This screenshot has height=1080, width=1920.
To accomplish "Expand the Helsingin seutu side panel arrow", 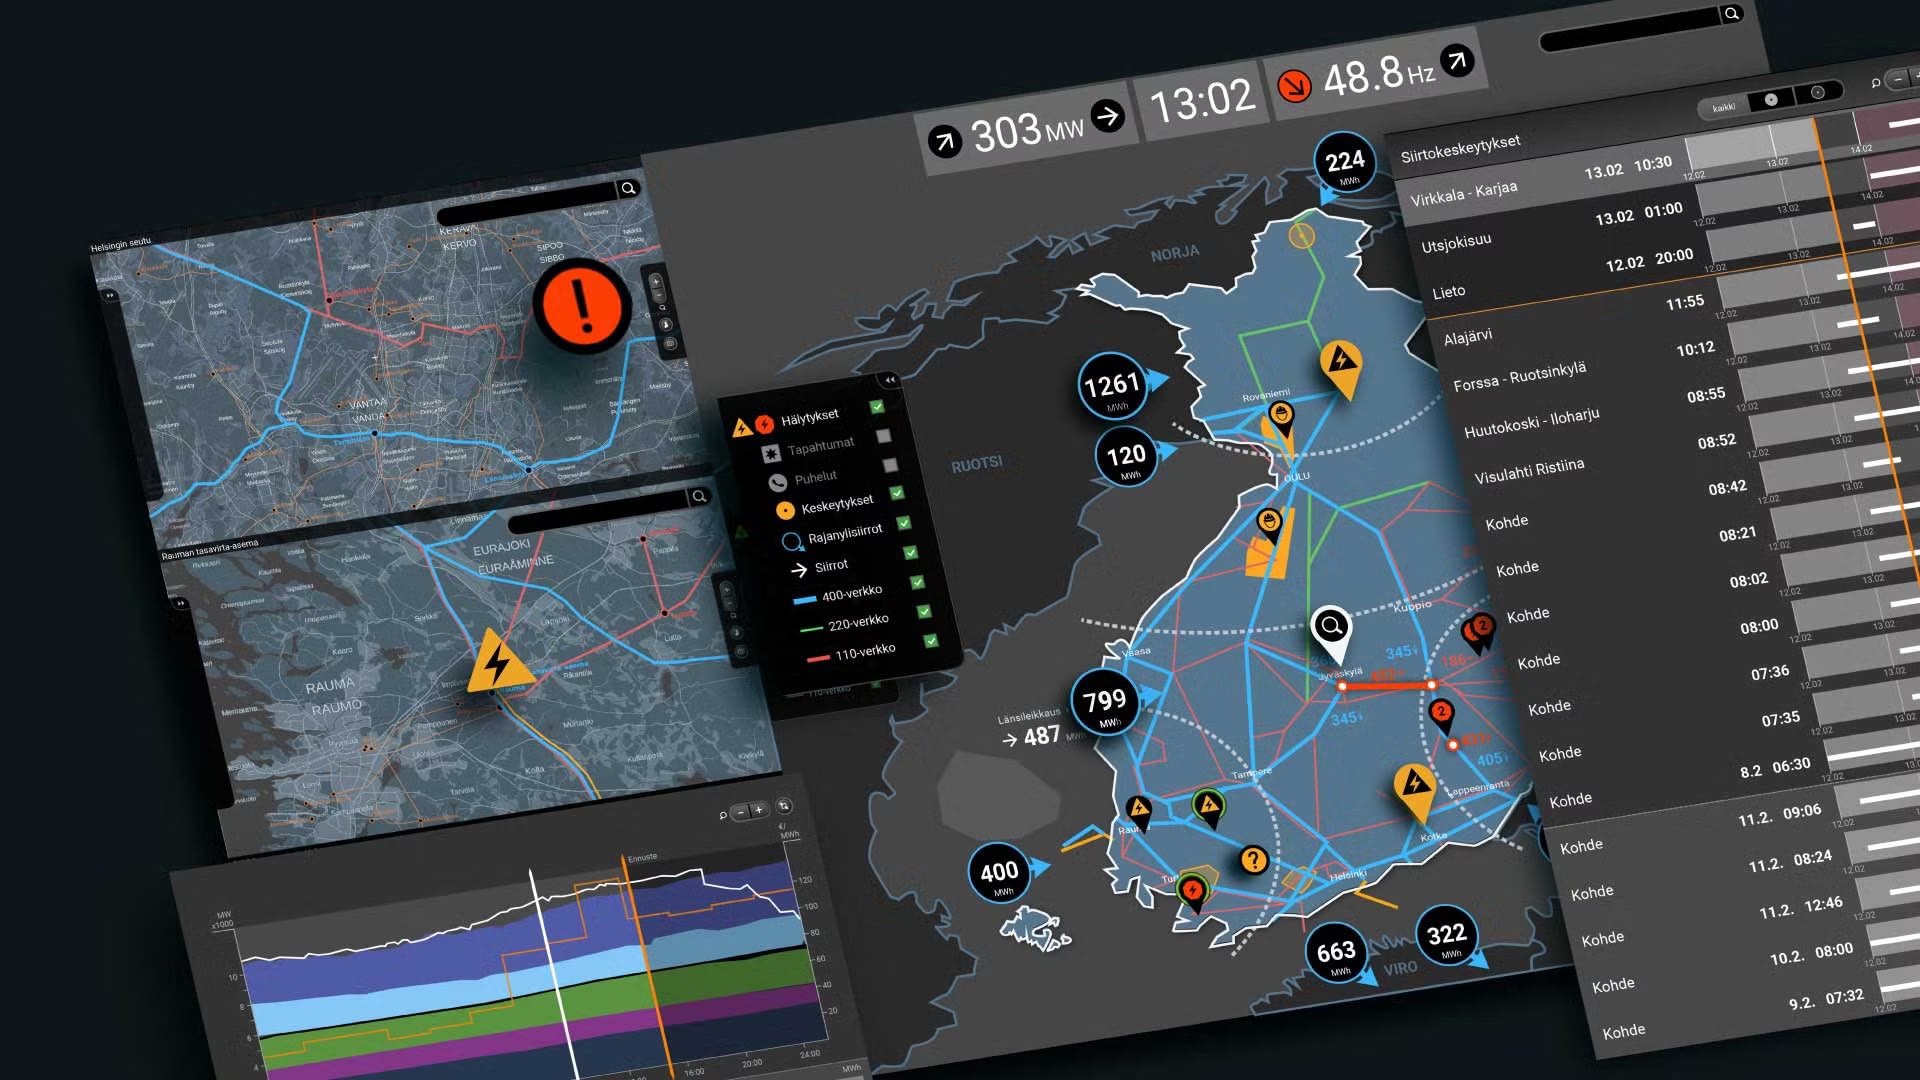I will click(x=109, y=296).
